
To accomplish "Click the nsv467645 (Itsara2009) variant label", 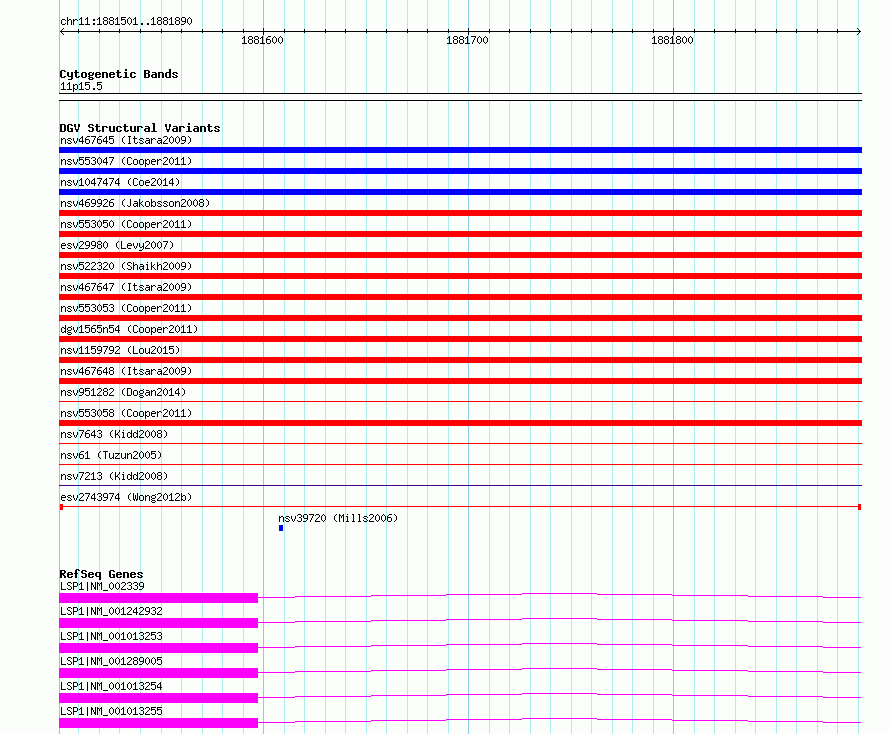I will point(126,140).
